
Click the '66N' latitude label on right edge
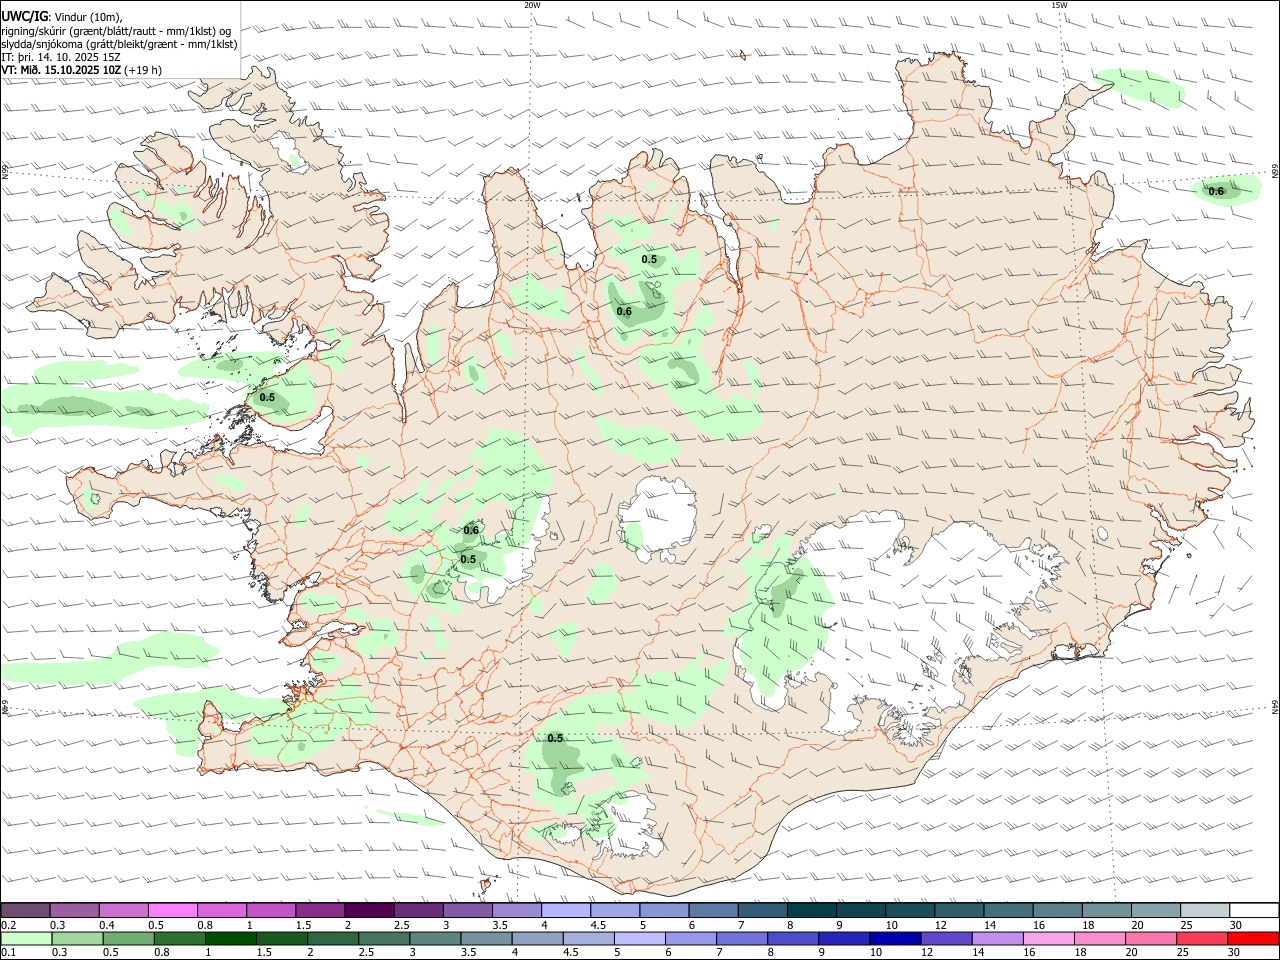pyautogui.click(x=1275, y=171)
